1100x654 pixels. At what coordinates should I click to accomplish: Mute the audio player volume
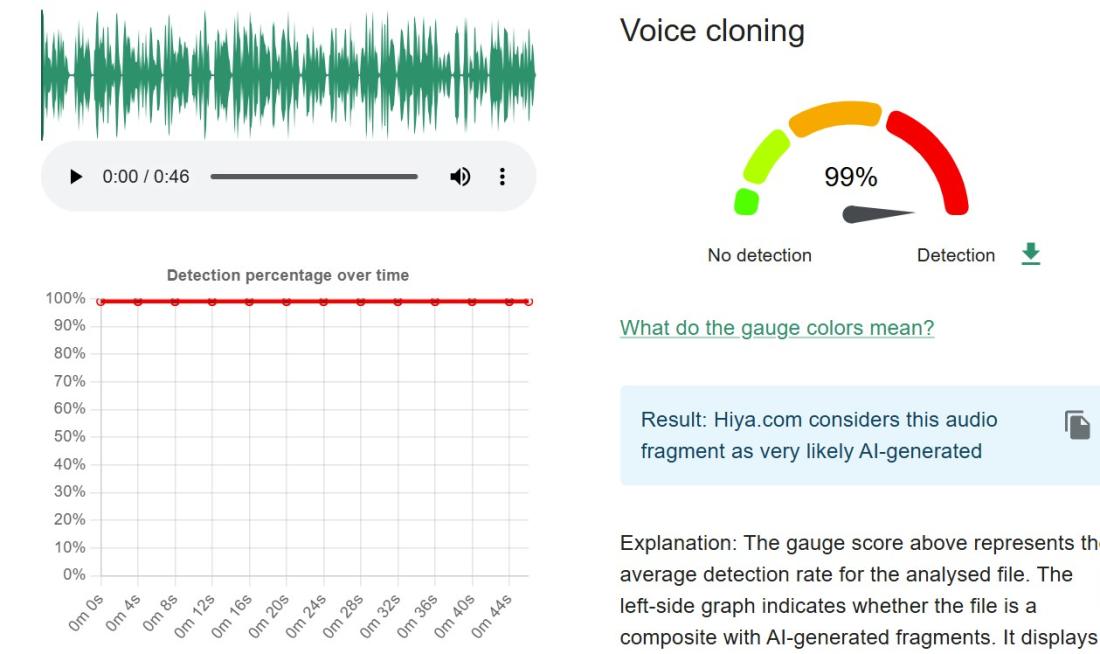pyautogui.click(x=460, y=177)
